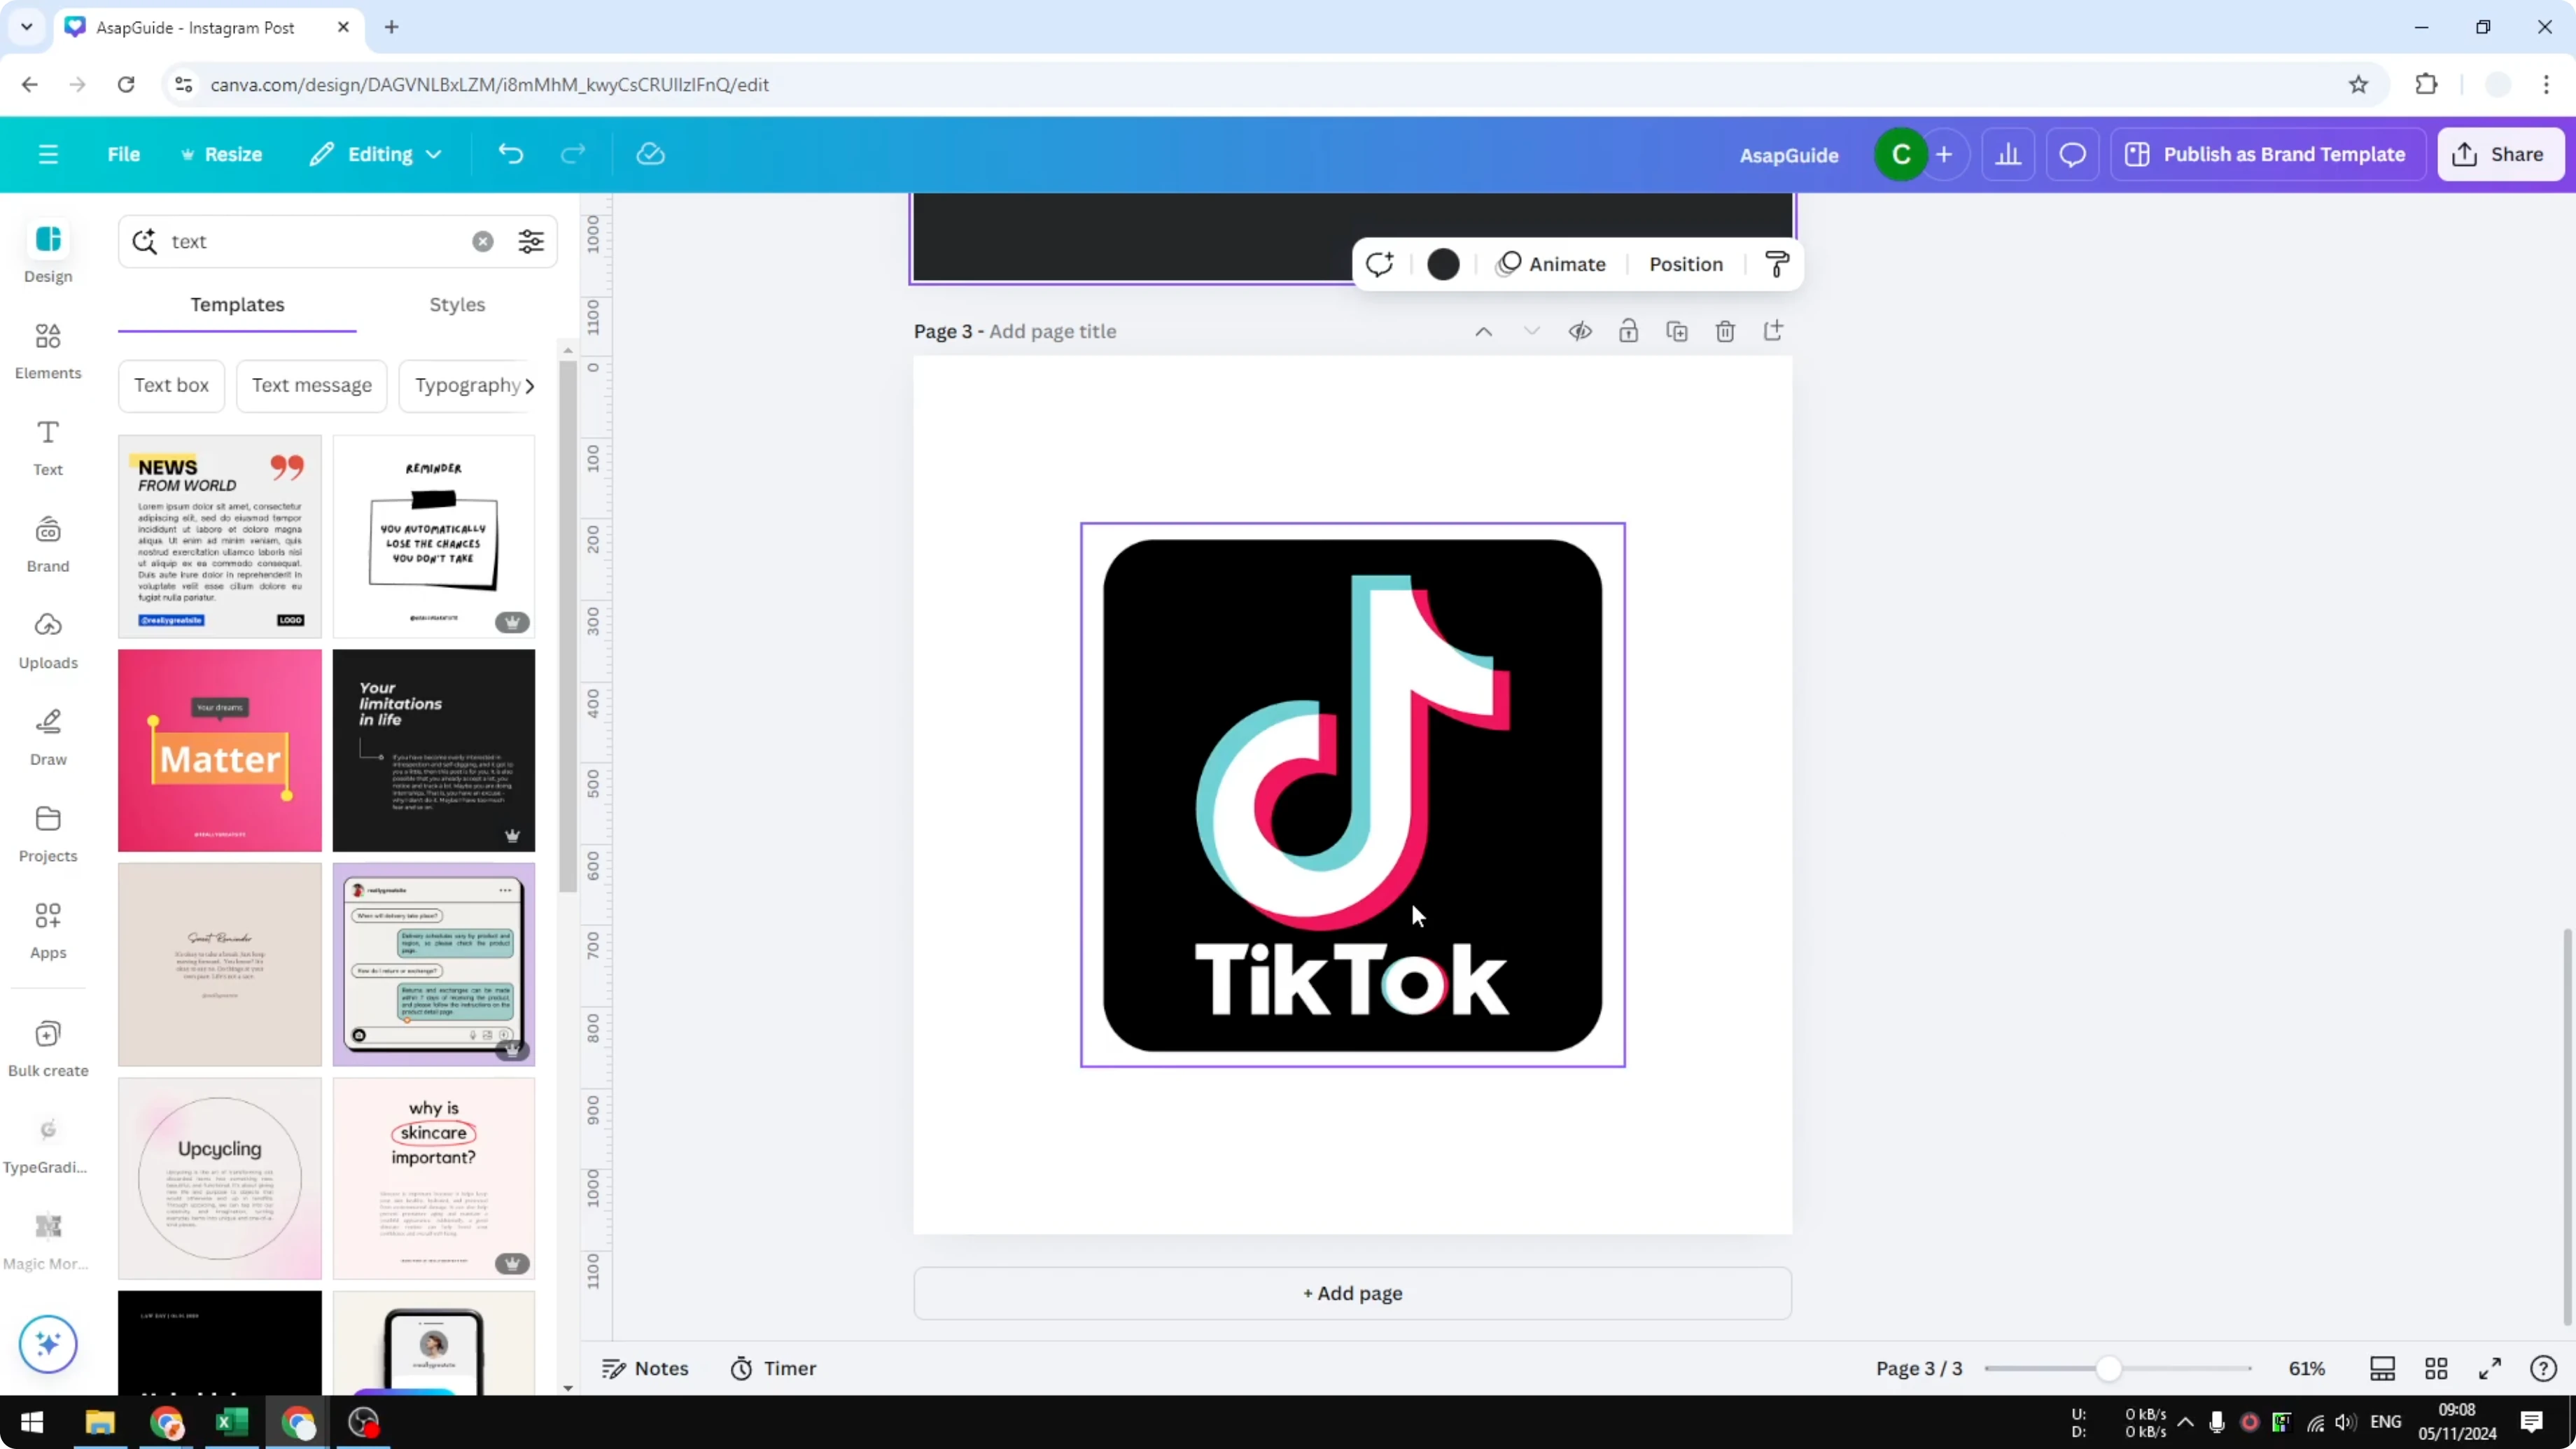Viewport: 2576px width, 1449px height.
Task: Lock page 3
Action: click(1628, 331)
